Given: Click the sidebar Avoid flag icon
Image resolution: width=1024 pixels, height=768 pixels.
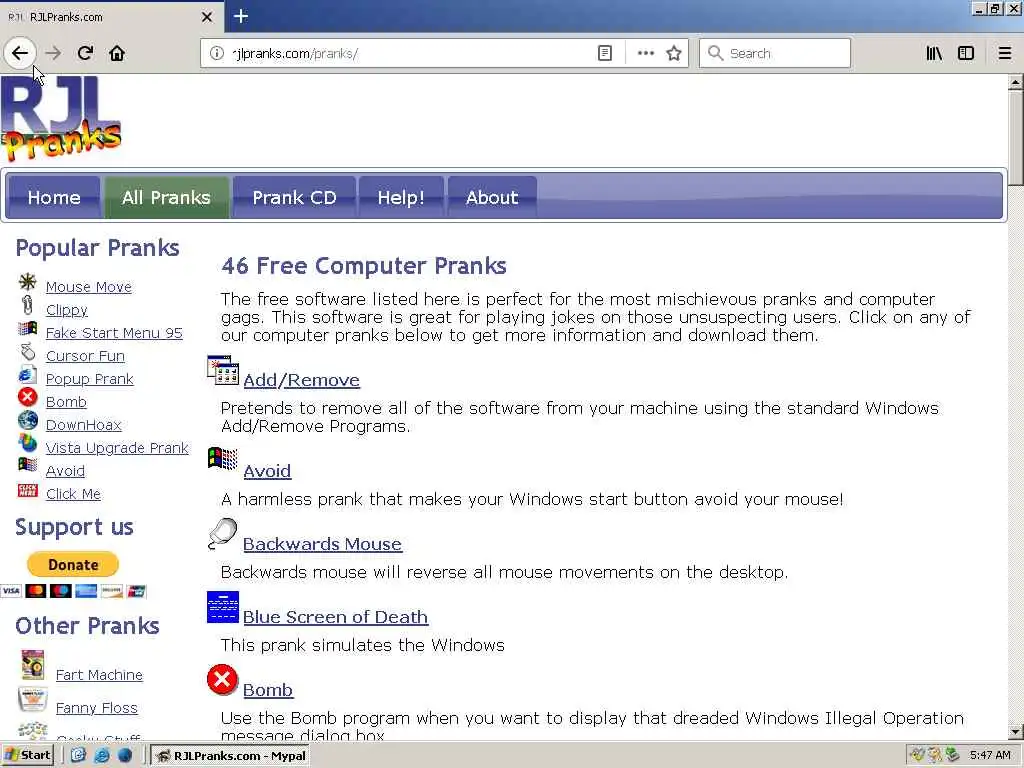Looking at the screenshot, I should coord(27,465).
